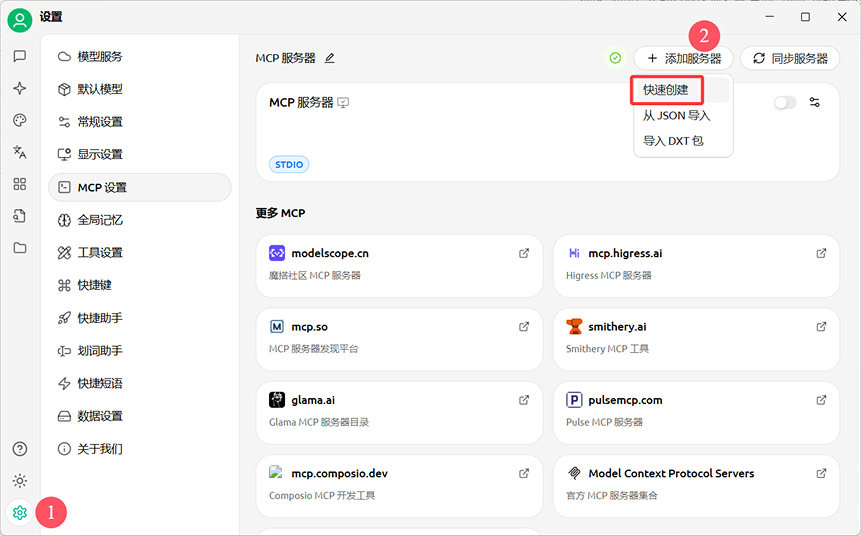Viewport: 861px width, 536px height.
Task: Open the 模型服务 settings section
Action: coord(100,57)
